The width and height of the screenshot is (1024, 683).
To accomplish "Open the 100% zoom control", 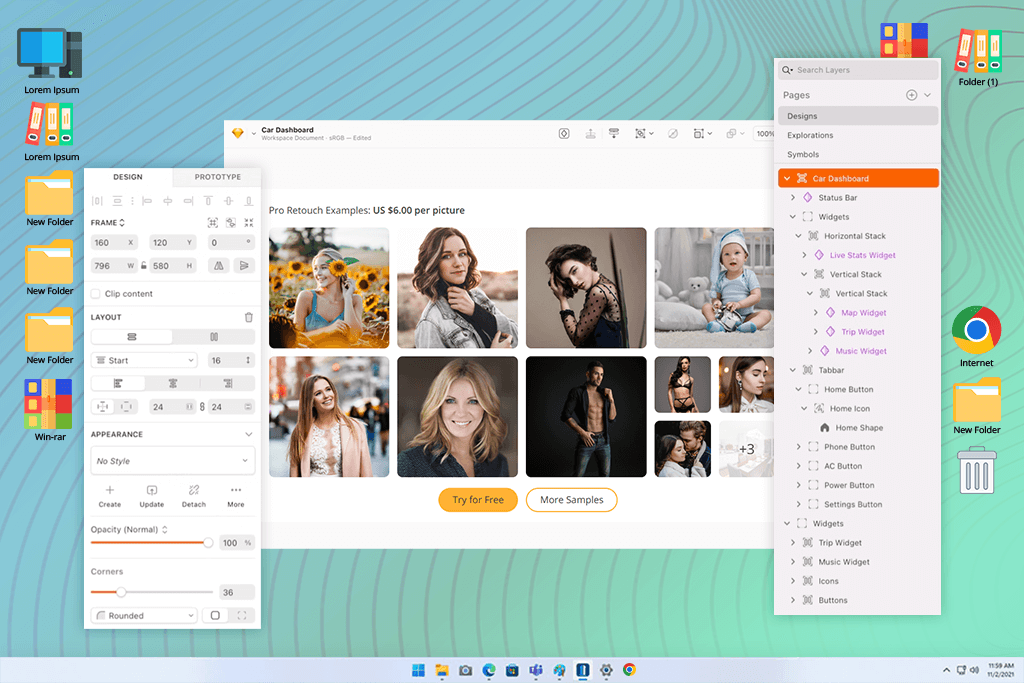I will pyautogui.click(x=764, y=134).
